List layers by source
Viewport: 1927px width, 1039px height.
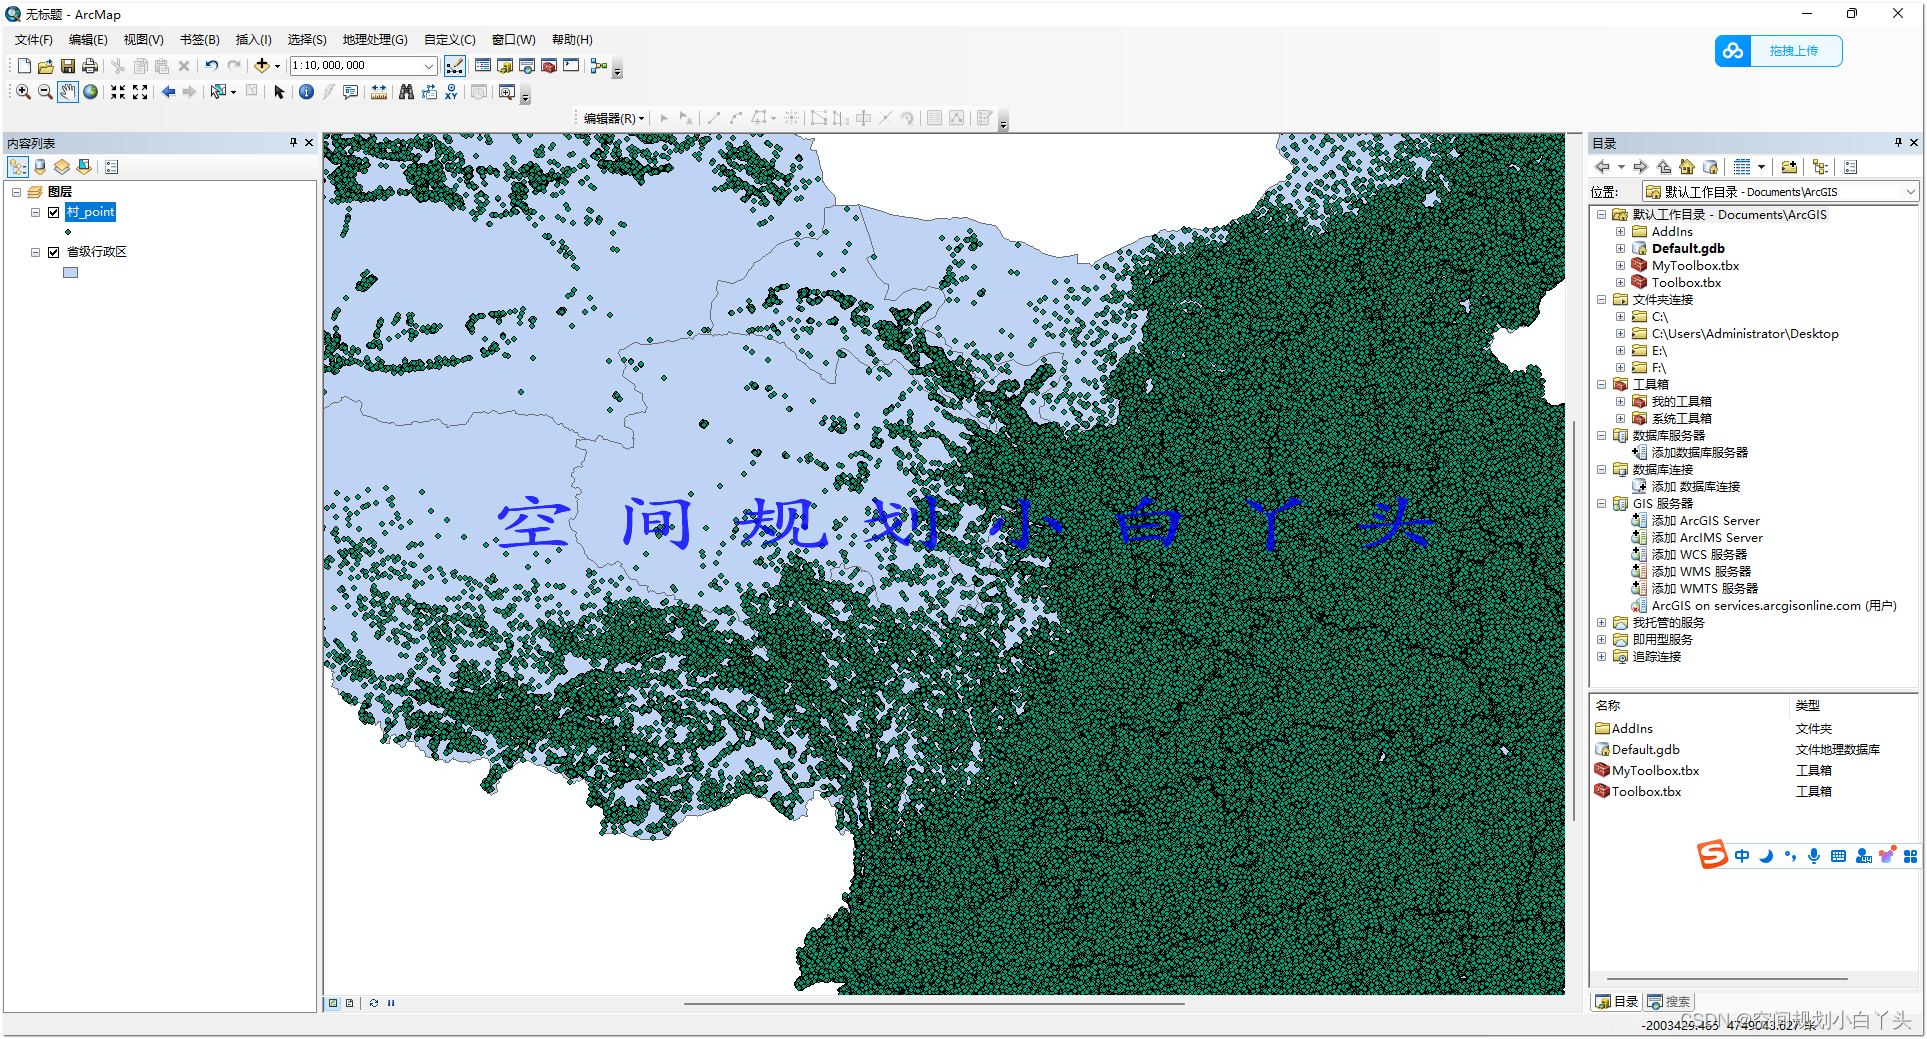click(40, 167)
